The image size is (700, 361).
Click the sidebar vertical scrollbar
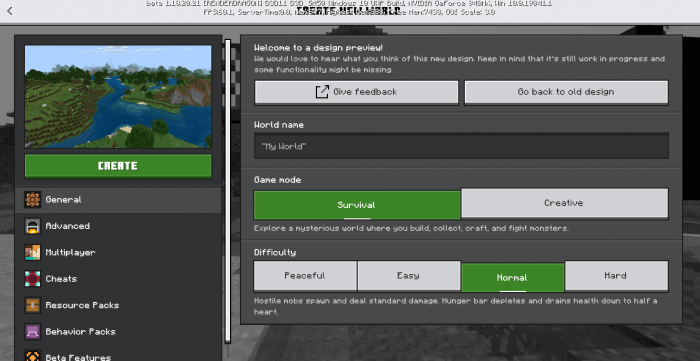click(228, 191)
